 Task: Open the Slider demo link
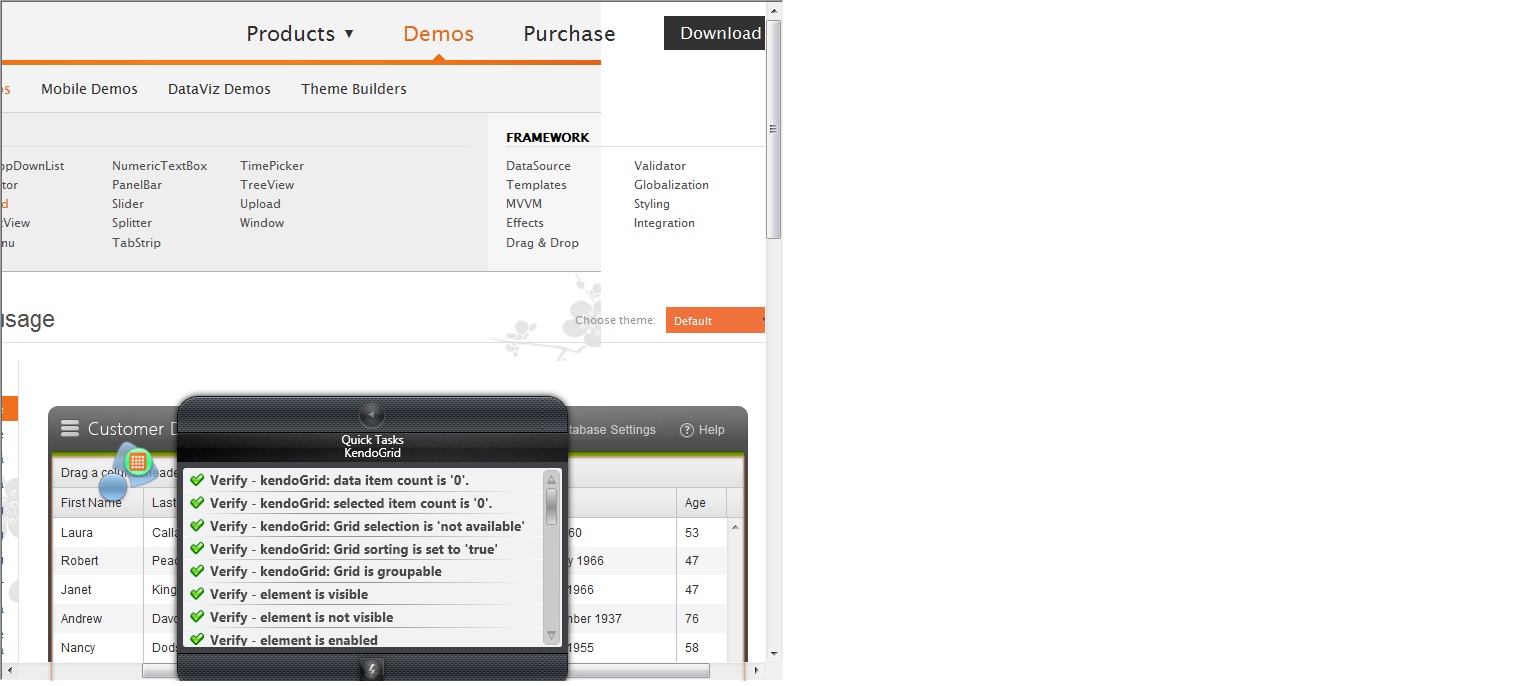[x=128, y=204]
